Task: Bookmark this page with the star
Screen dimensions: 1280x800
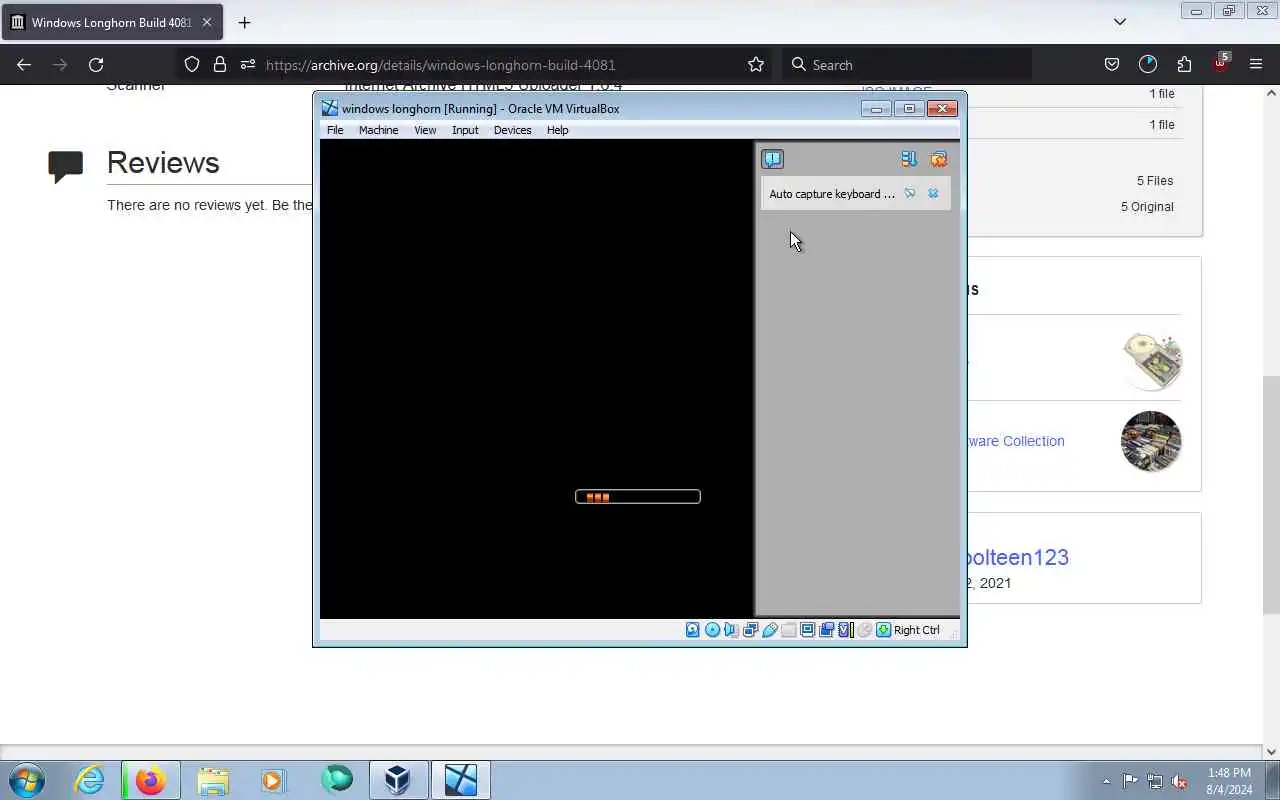Action: [x=756, y=65]
